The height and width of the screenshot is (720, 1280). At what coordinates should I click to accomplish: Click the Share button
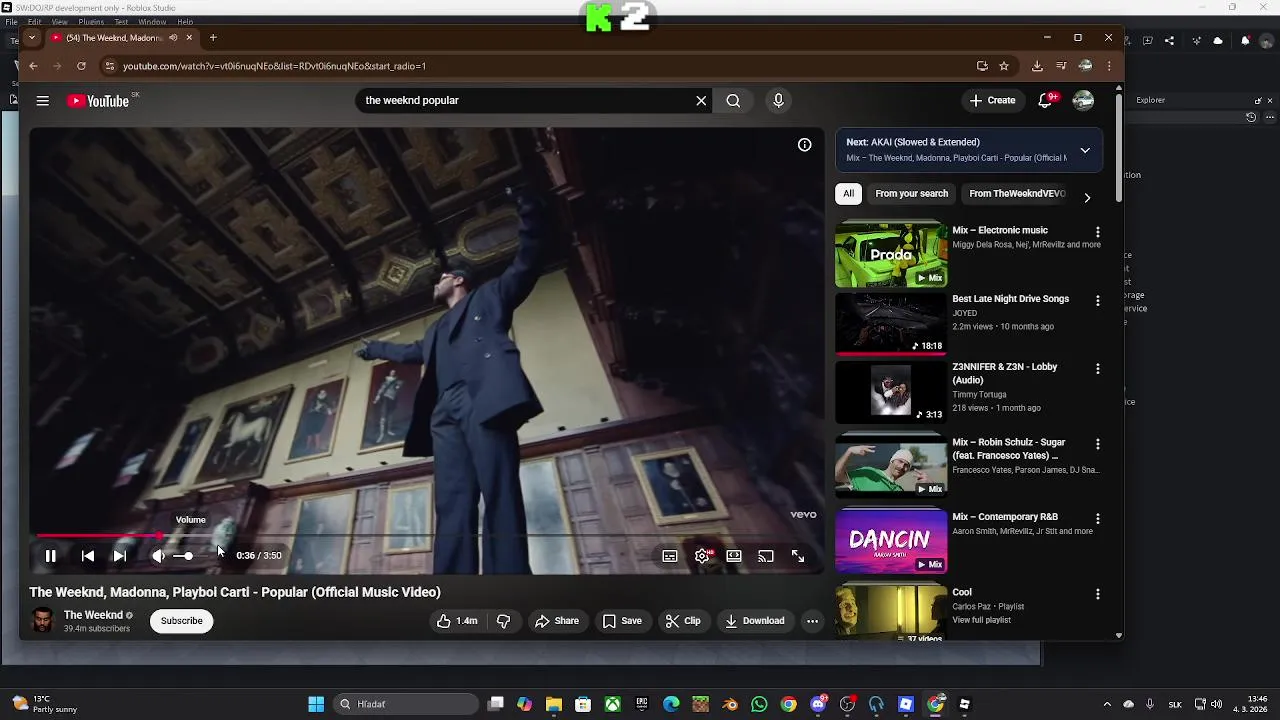click(x=556, y=621)
